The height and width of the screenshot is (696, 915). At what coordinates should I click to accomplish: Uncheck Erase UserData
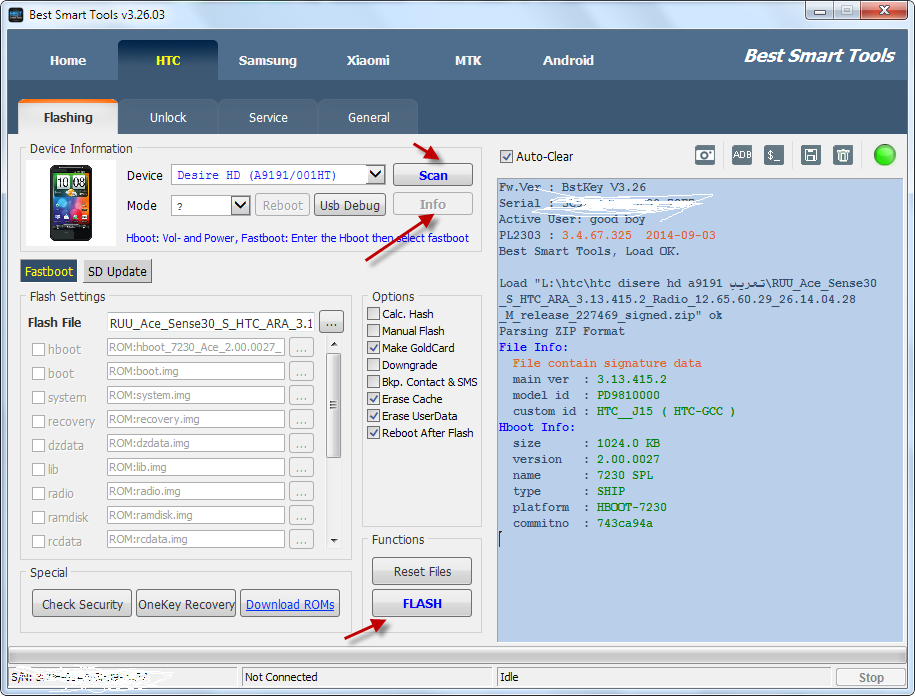pyautogui.click(x=373, y=416)
